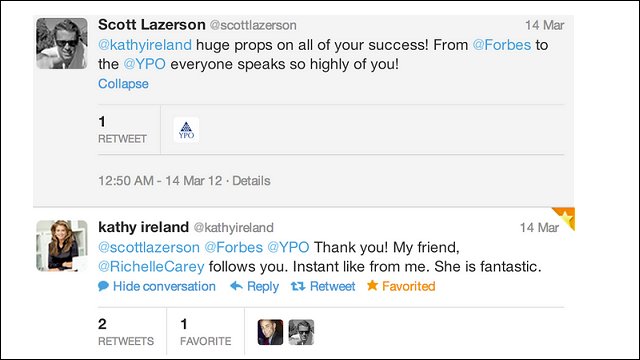Viewport: 640px width, 360px height.
Task: Click the first retweeter avatar under kathy's tweet
Action: [270, 332]
